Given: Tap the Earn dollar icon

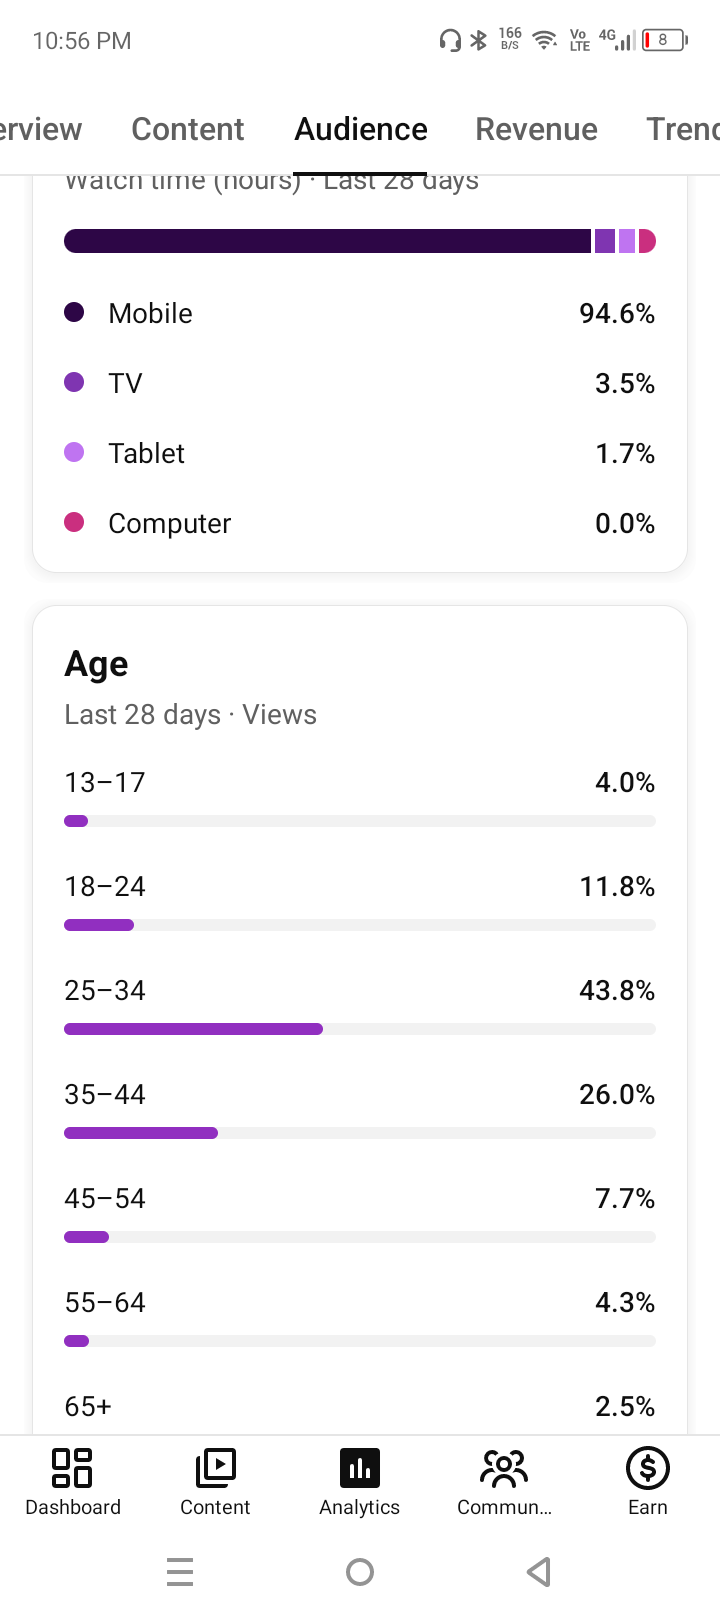Looking at the screenshot, I should [x=648, y=1468].
